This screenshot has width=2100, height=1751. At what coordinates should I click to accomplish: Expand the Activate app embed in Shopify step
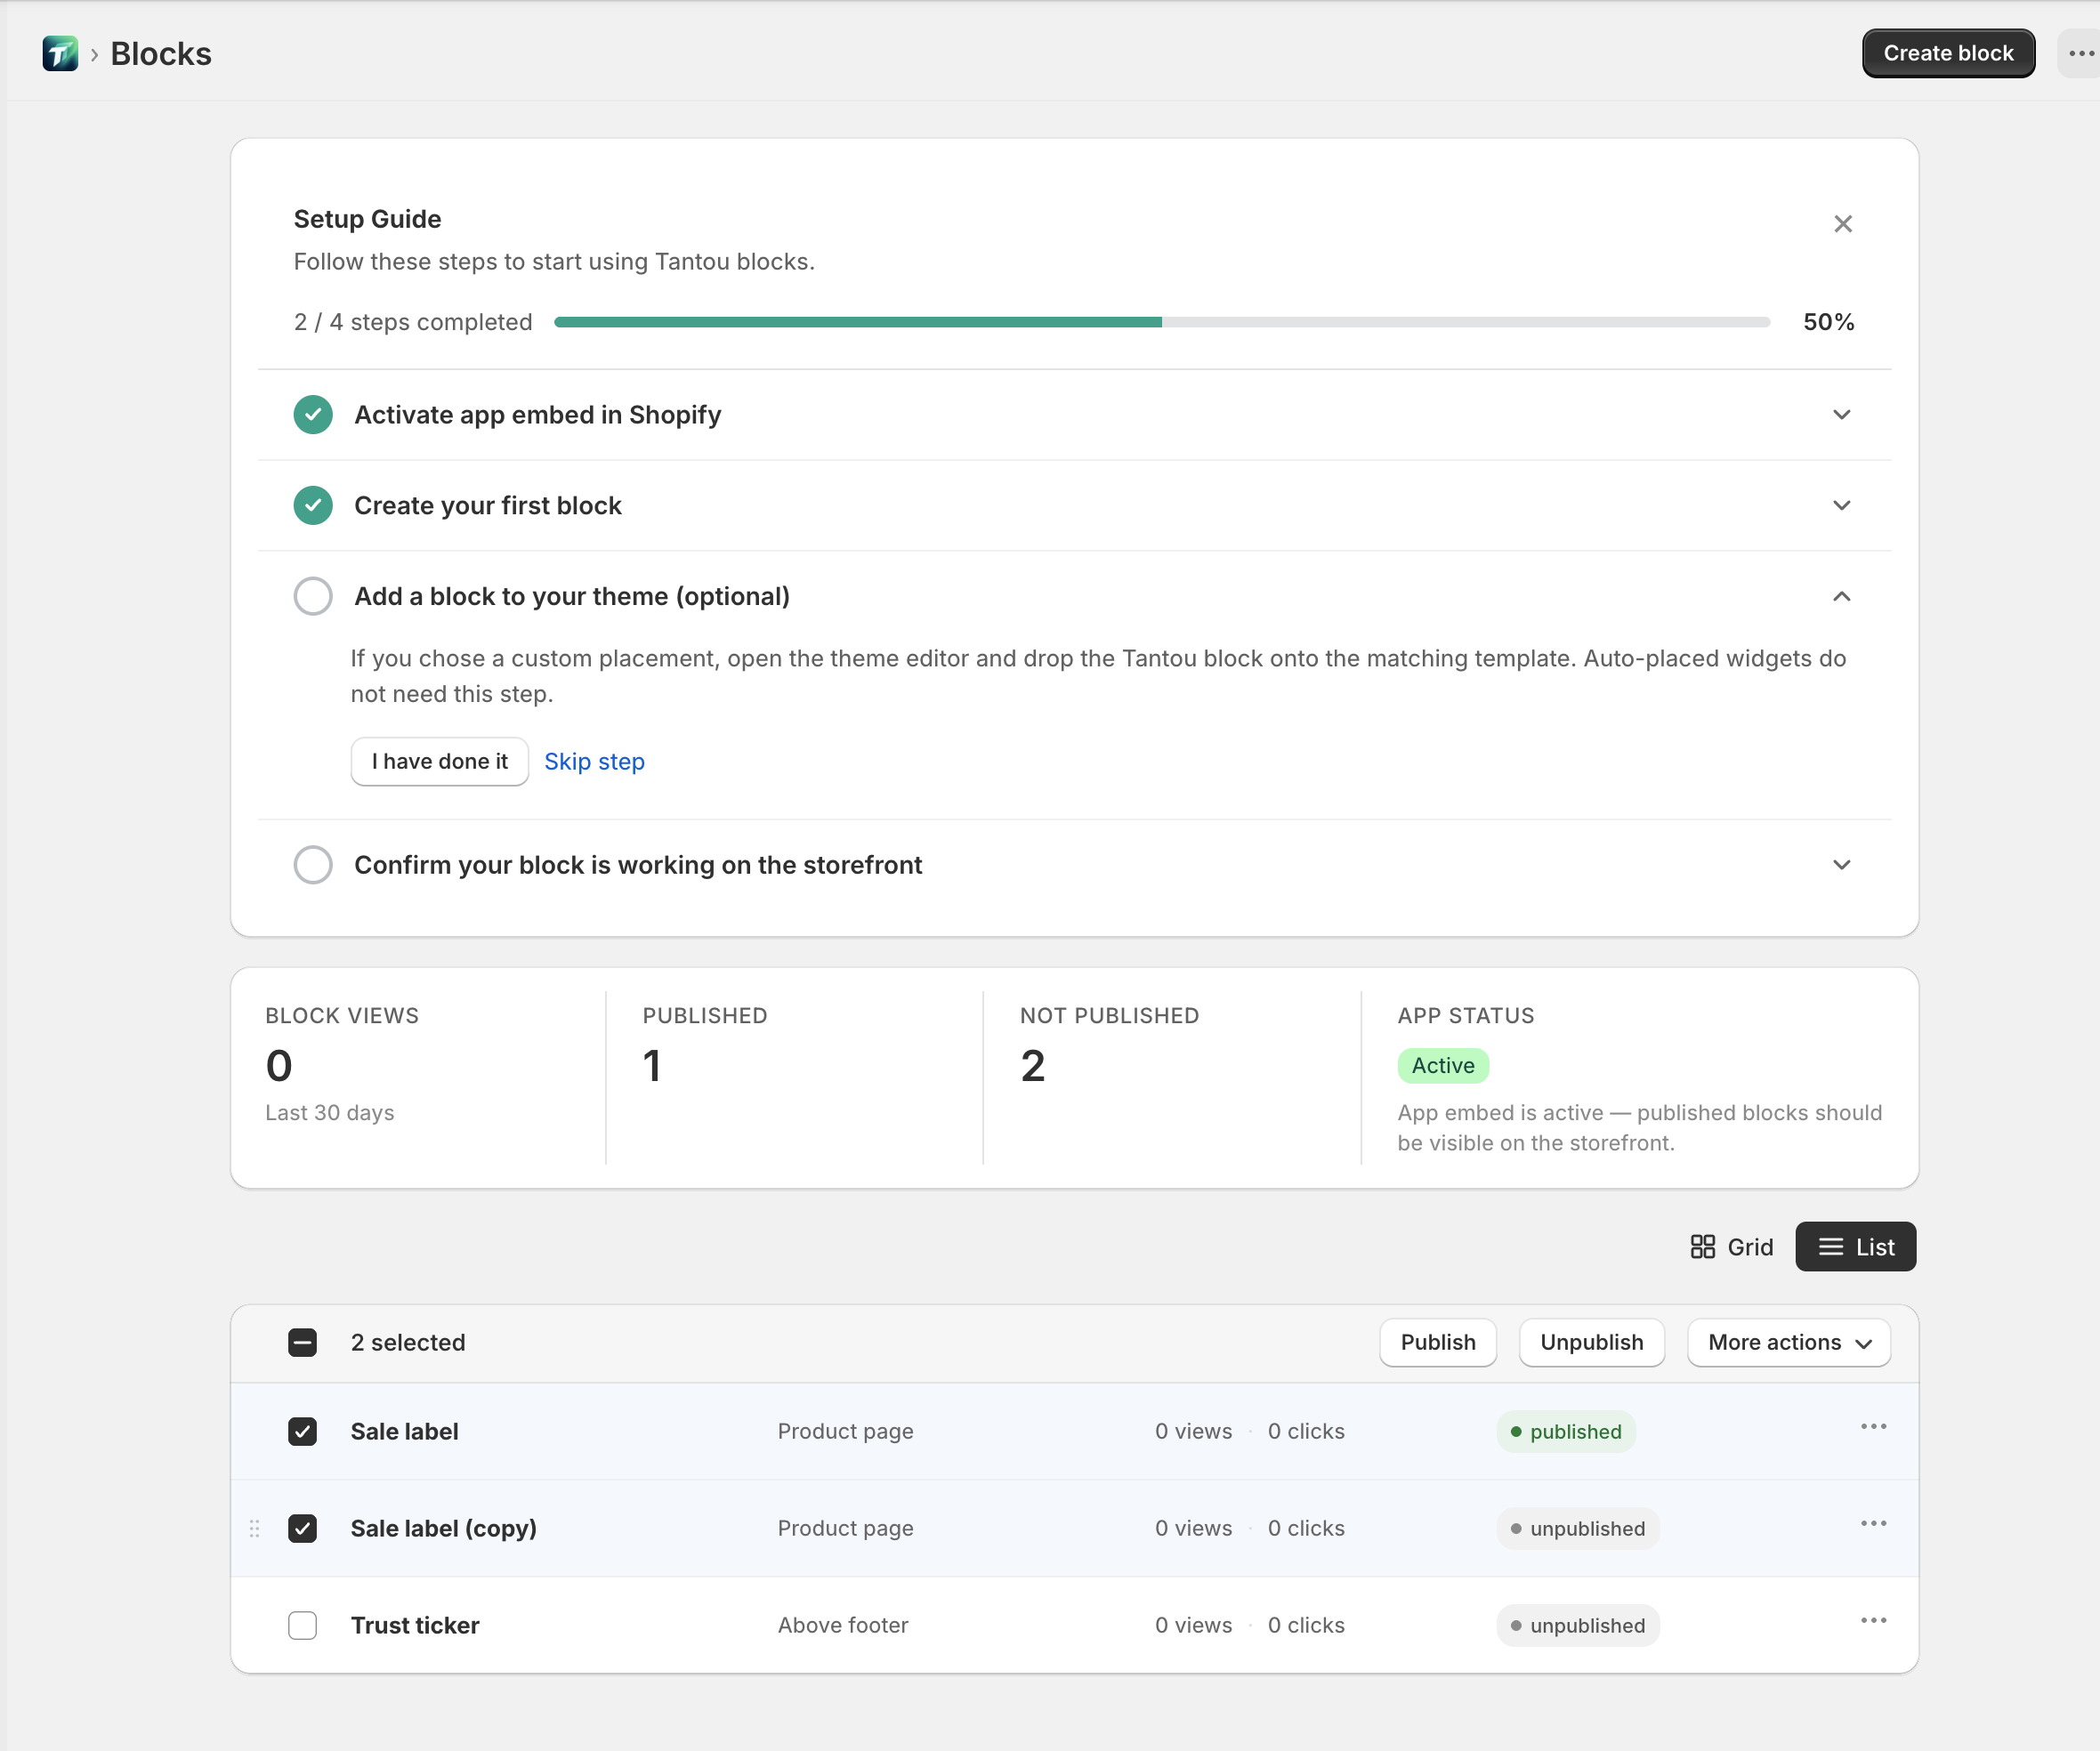(x=1842, y=415)
